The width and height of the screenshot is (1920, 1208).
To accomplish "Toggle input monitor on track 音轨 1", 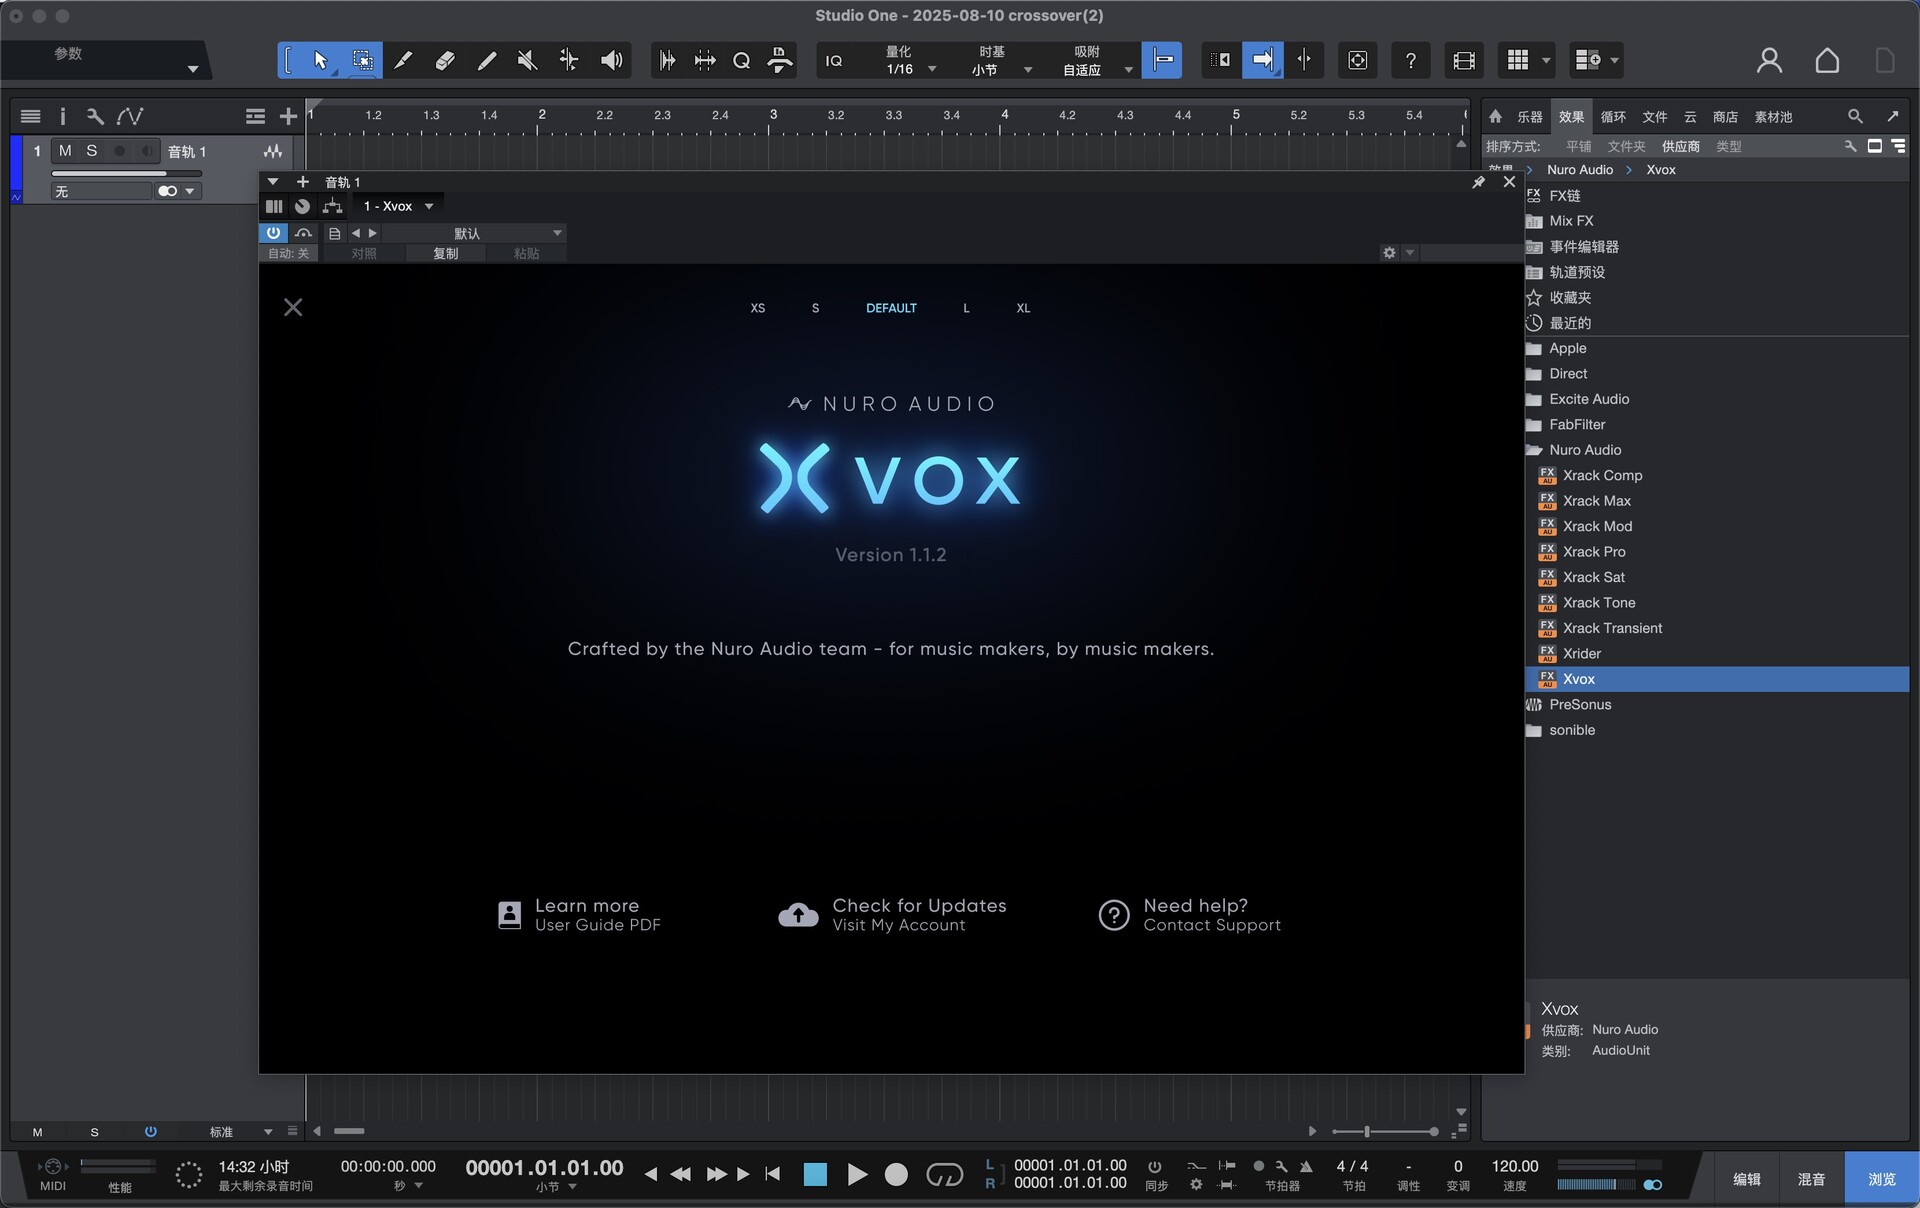I will (147, 151).
